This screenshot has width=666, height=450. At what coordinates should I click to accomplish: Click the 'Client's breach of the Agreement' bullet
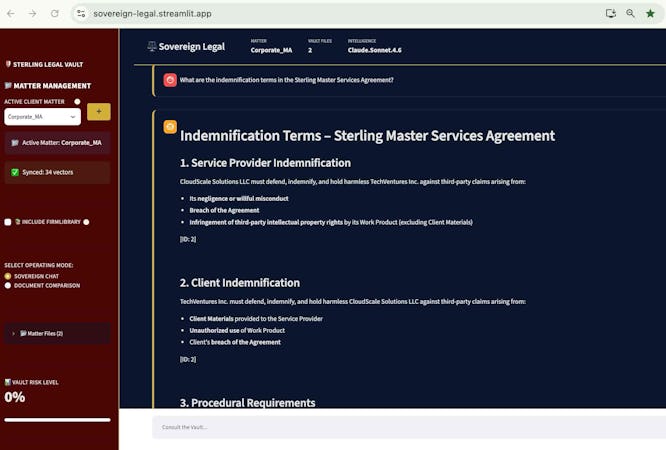pyautogui.click(x=235, y=342)
